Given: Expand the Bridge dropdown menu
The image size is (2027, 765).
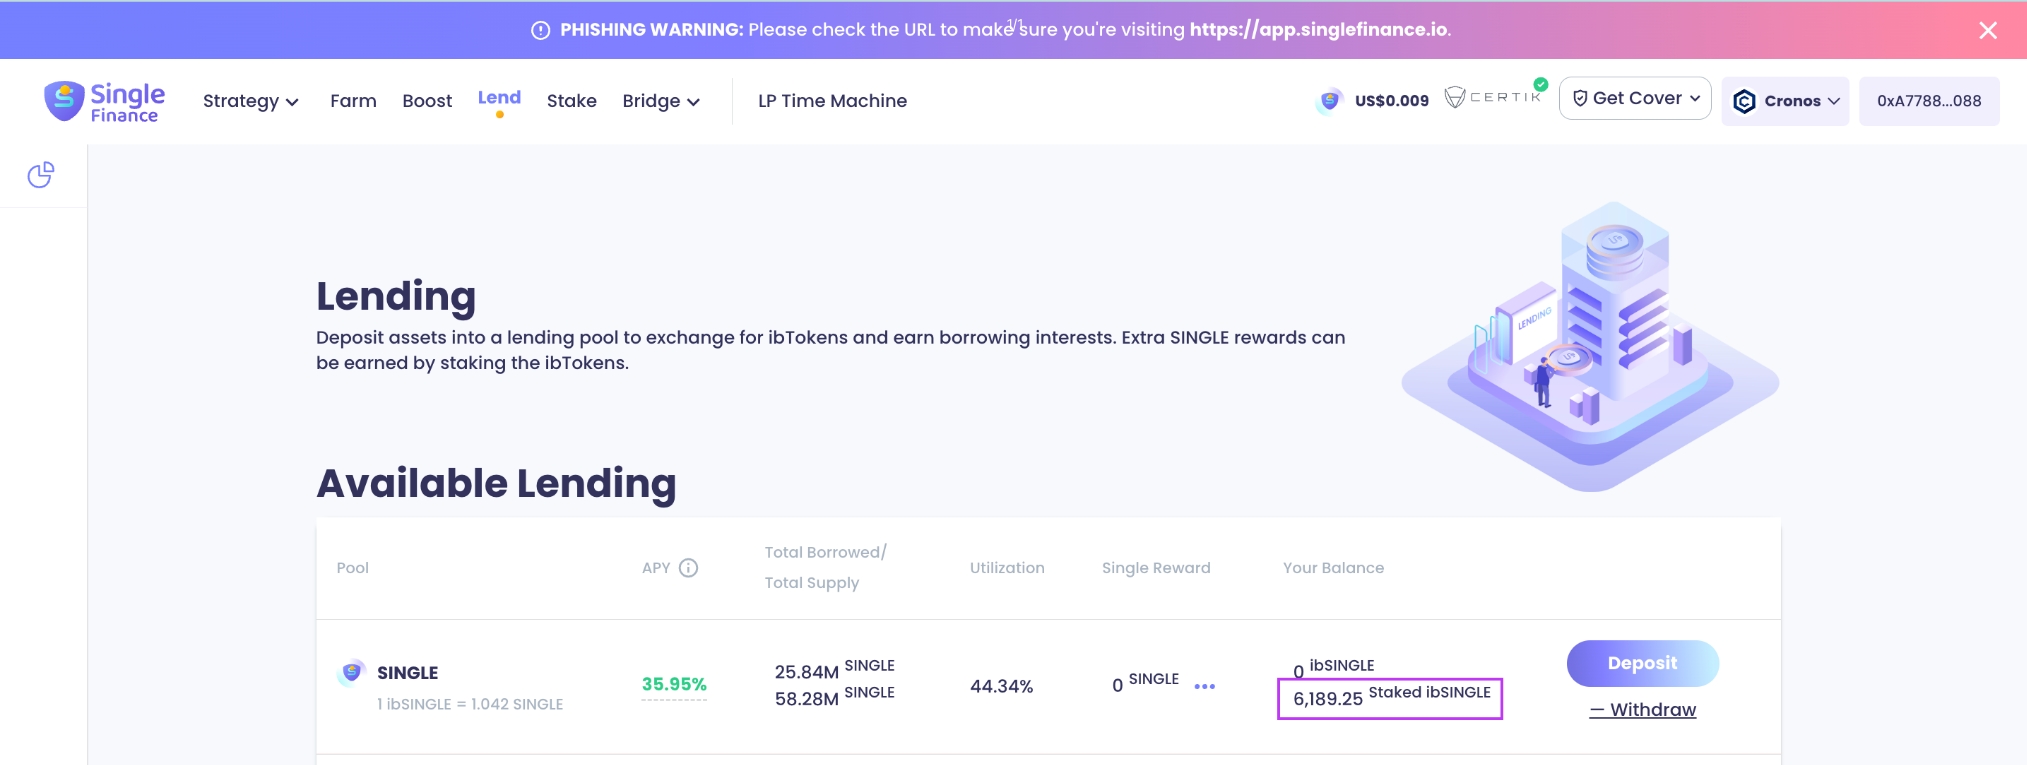Looking at the screenshot, I should [x=660, y=101].
